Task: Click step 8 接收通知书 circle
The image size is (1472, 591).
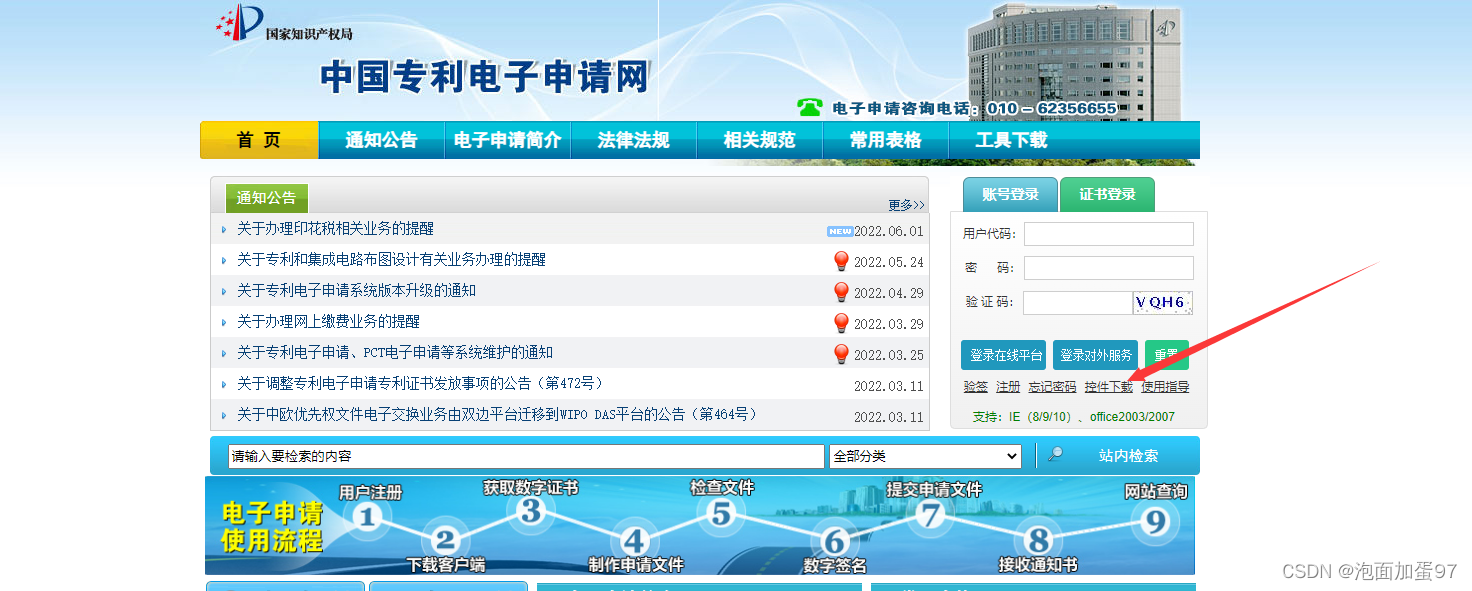Action: click(x=1038, y=541)
